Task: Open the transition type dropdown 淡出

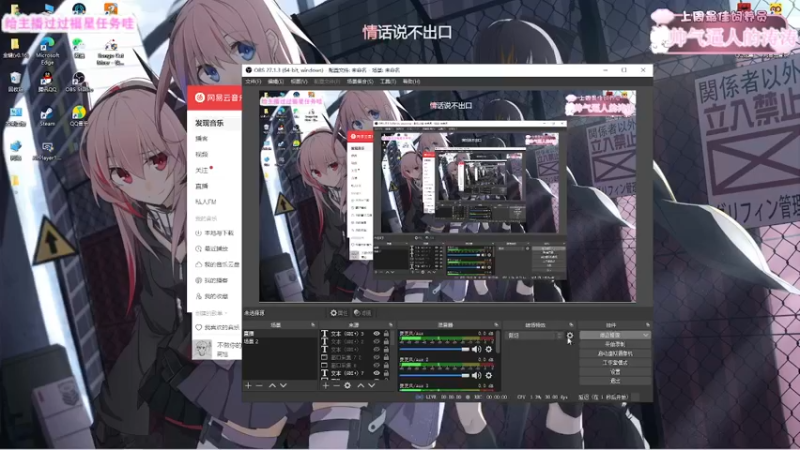Action: tap(532, 336)
